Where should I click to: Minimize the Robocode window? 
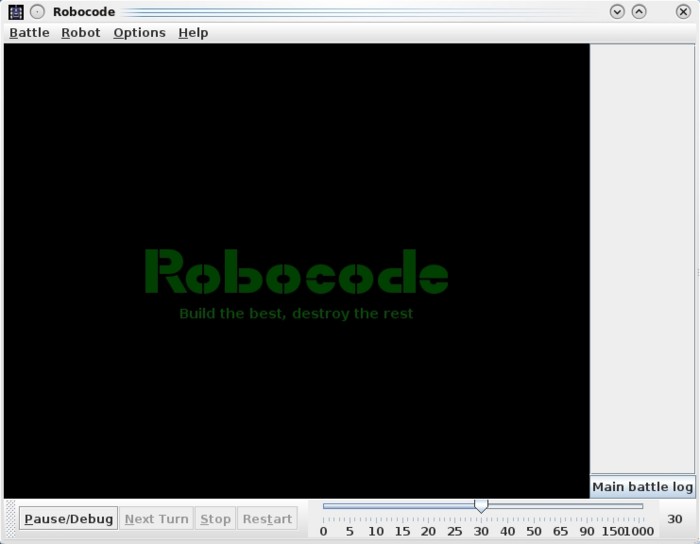click(x=617, y=12)
